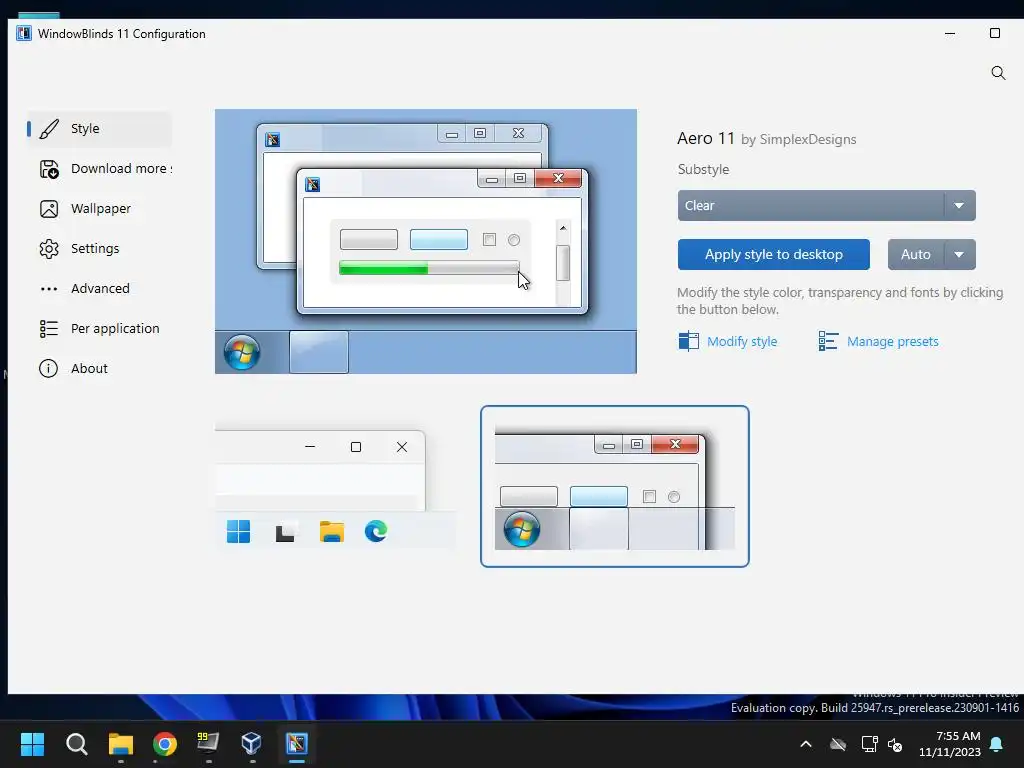Open the Settings sidebar section
The width and height of the screenshot is (1024, 768).
(x=99, y=248)
